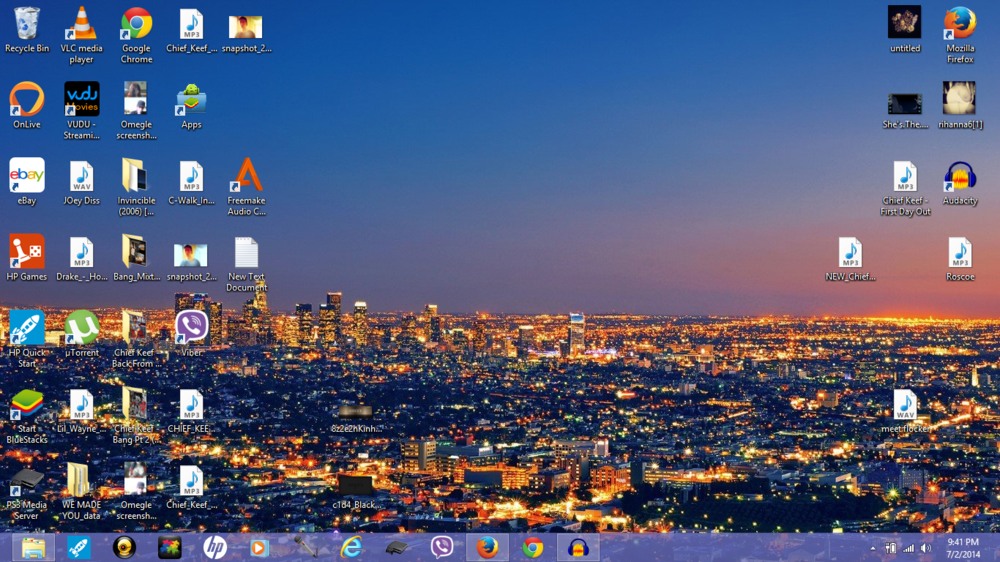Viewport: 1000px width, 562px height.
Task: Select the OnLive desktop icon
Action: pos(27,105)
